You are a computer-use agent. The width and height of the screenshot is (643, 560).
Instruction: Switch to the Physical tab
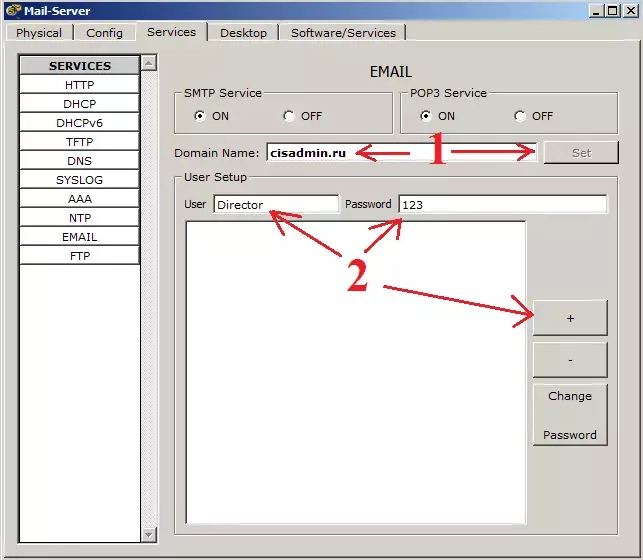[x=39, y=33]
